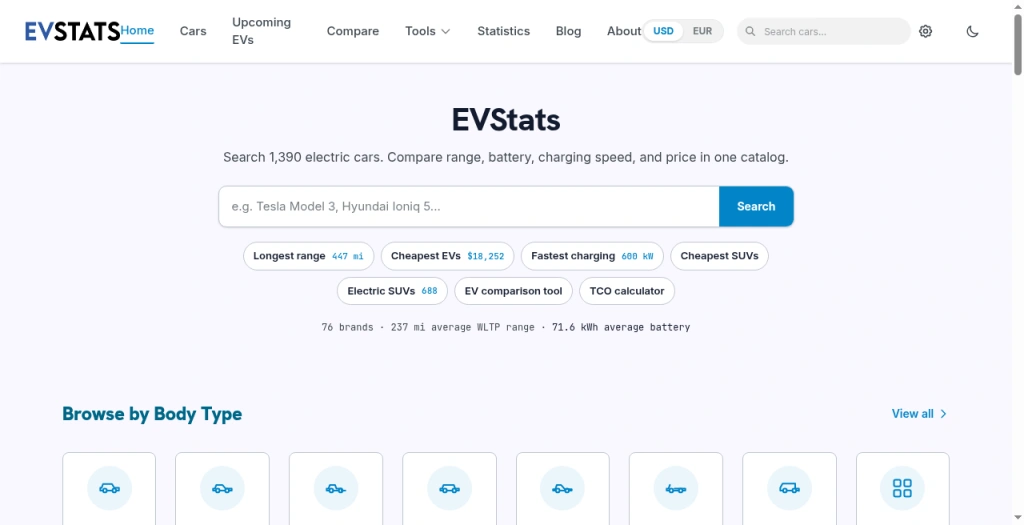Click the 76 brands statistics line
Viewport: 1024px width, 525px height.
[505, 327]
